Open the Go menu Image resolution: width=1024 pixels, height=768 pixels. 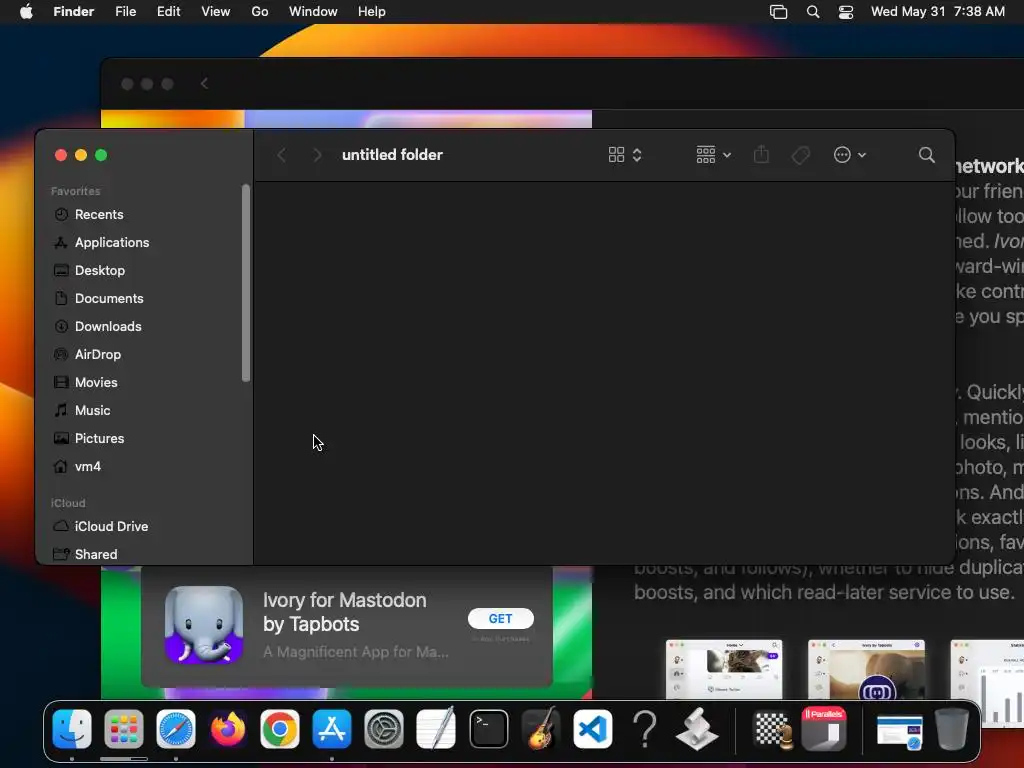click(260, 12)
